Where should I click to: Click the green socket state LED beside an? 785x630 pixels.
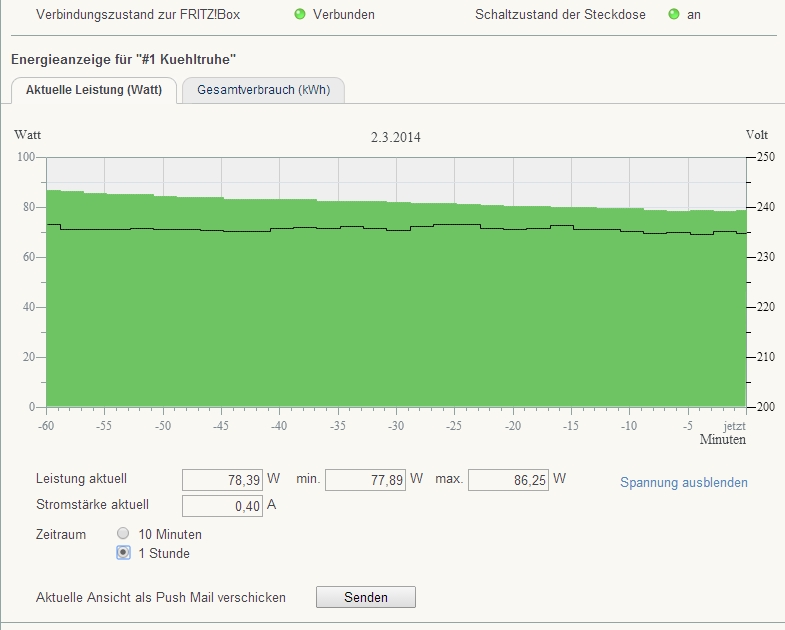pos(673,15)
